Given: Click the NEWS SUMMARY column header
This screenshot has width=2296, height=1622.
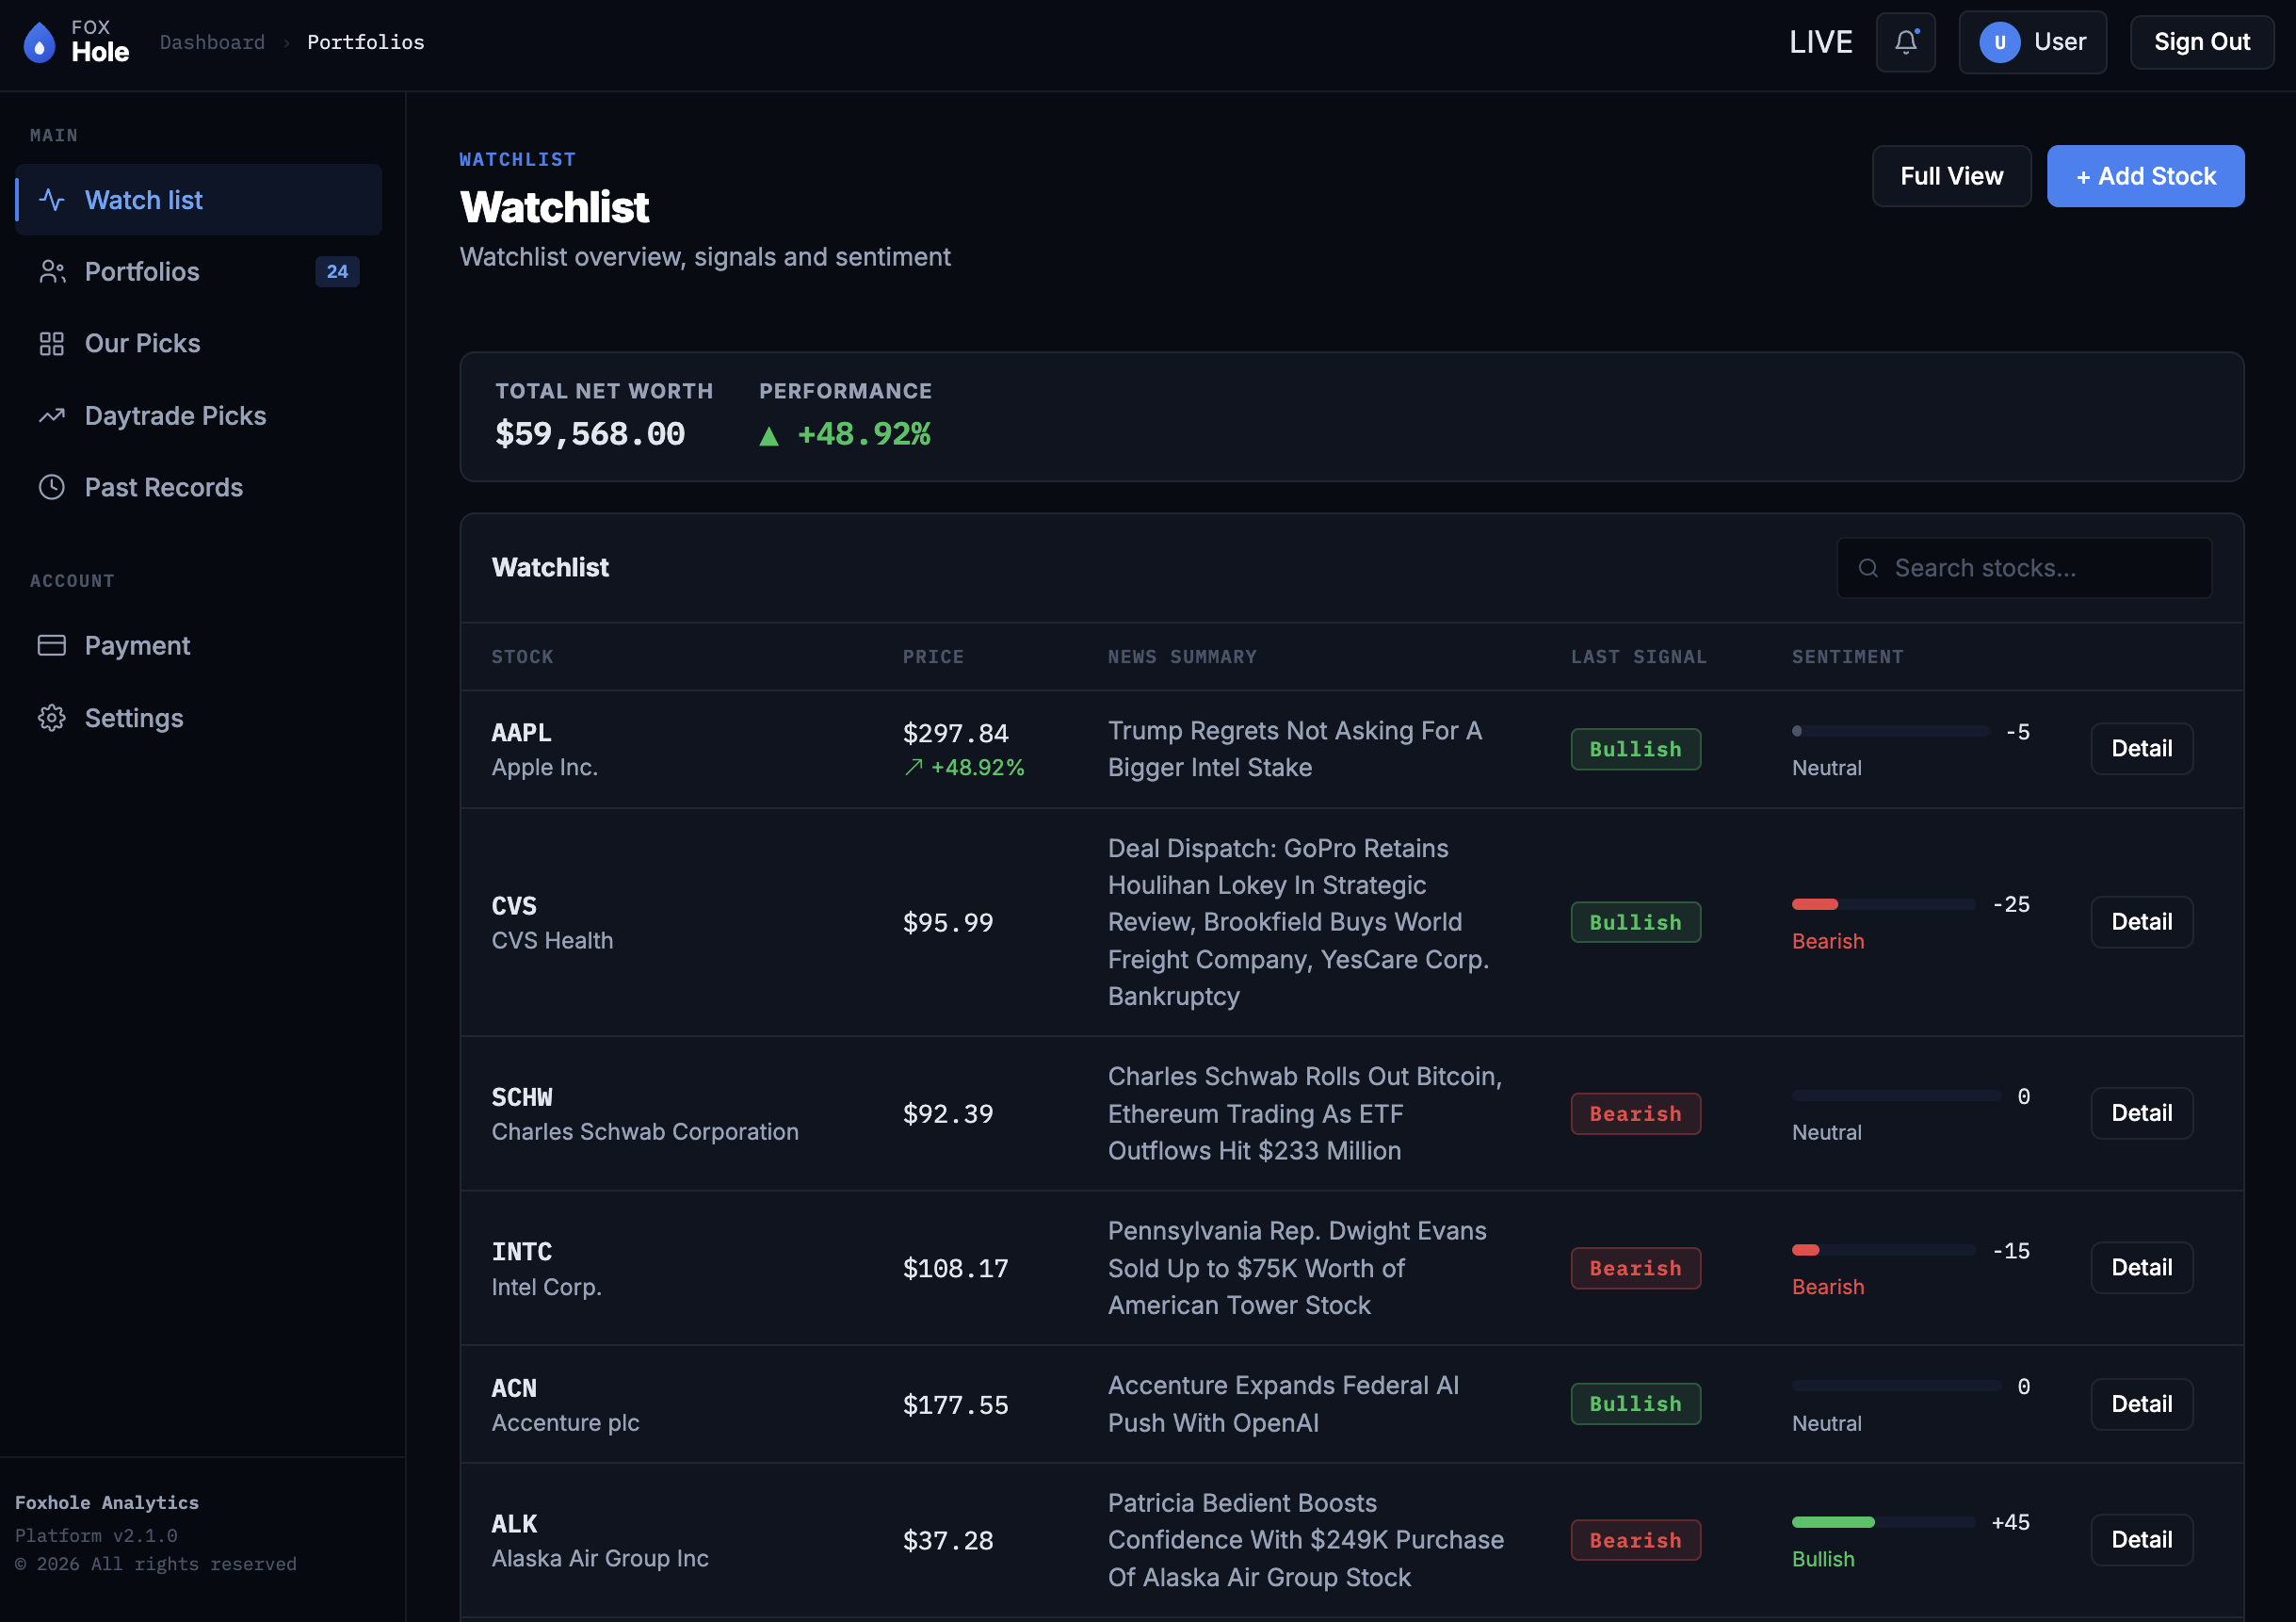Looking at the screenshot, I should coord(1182,657).
